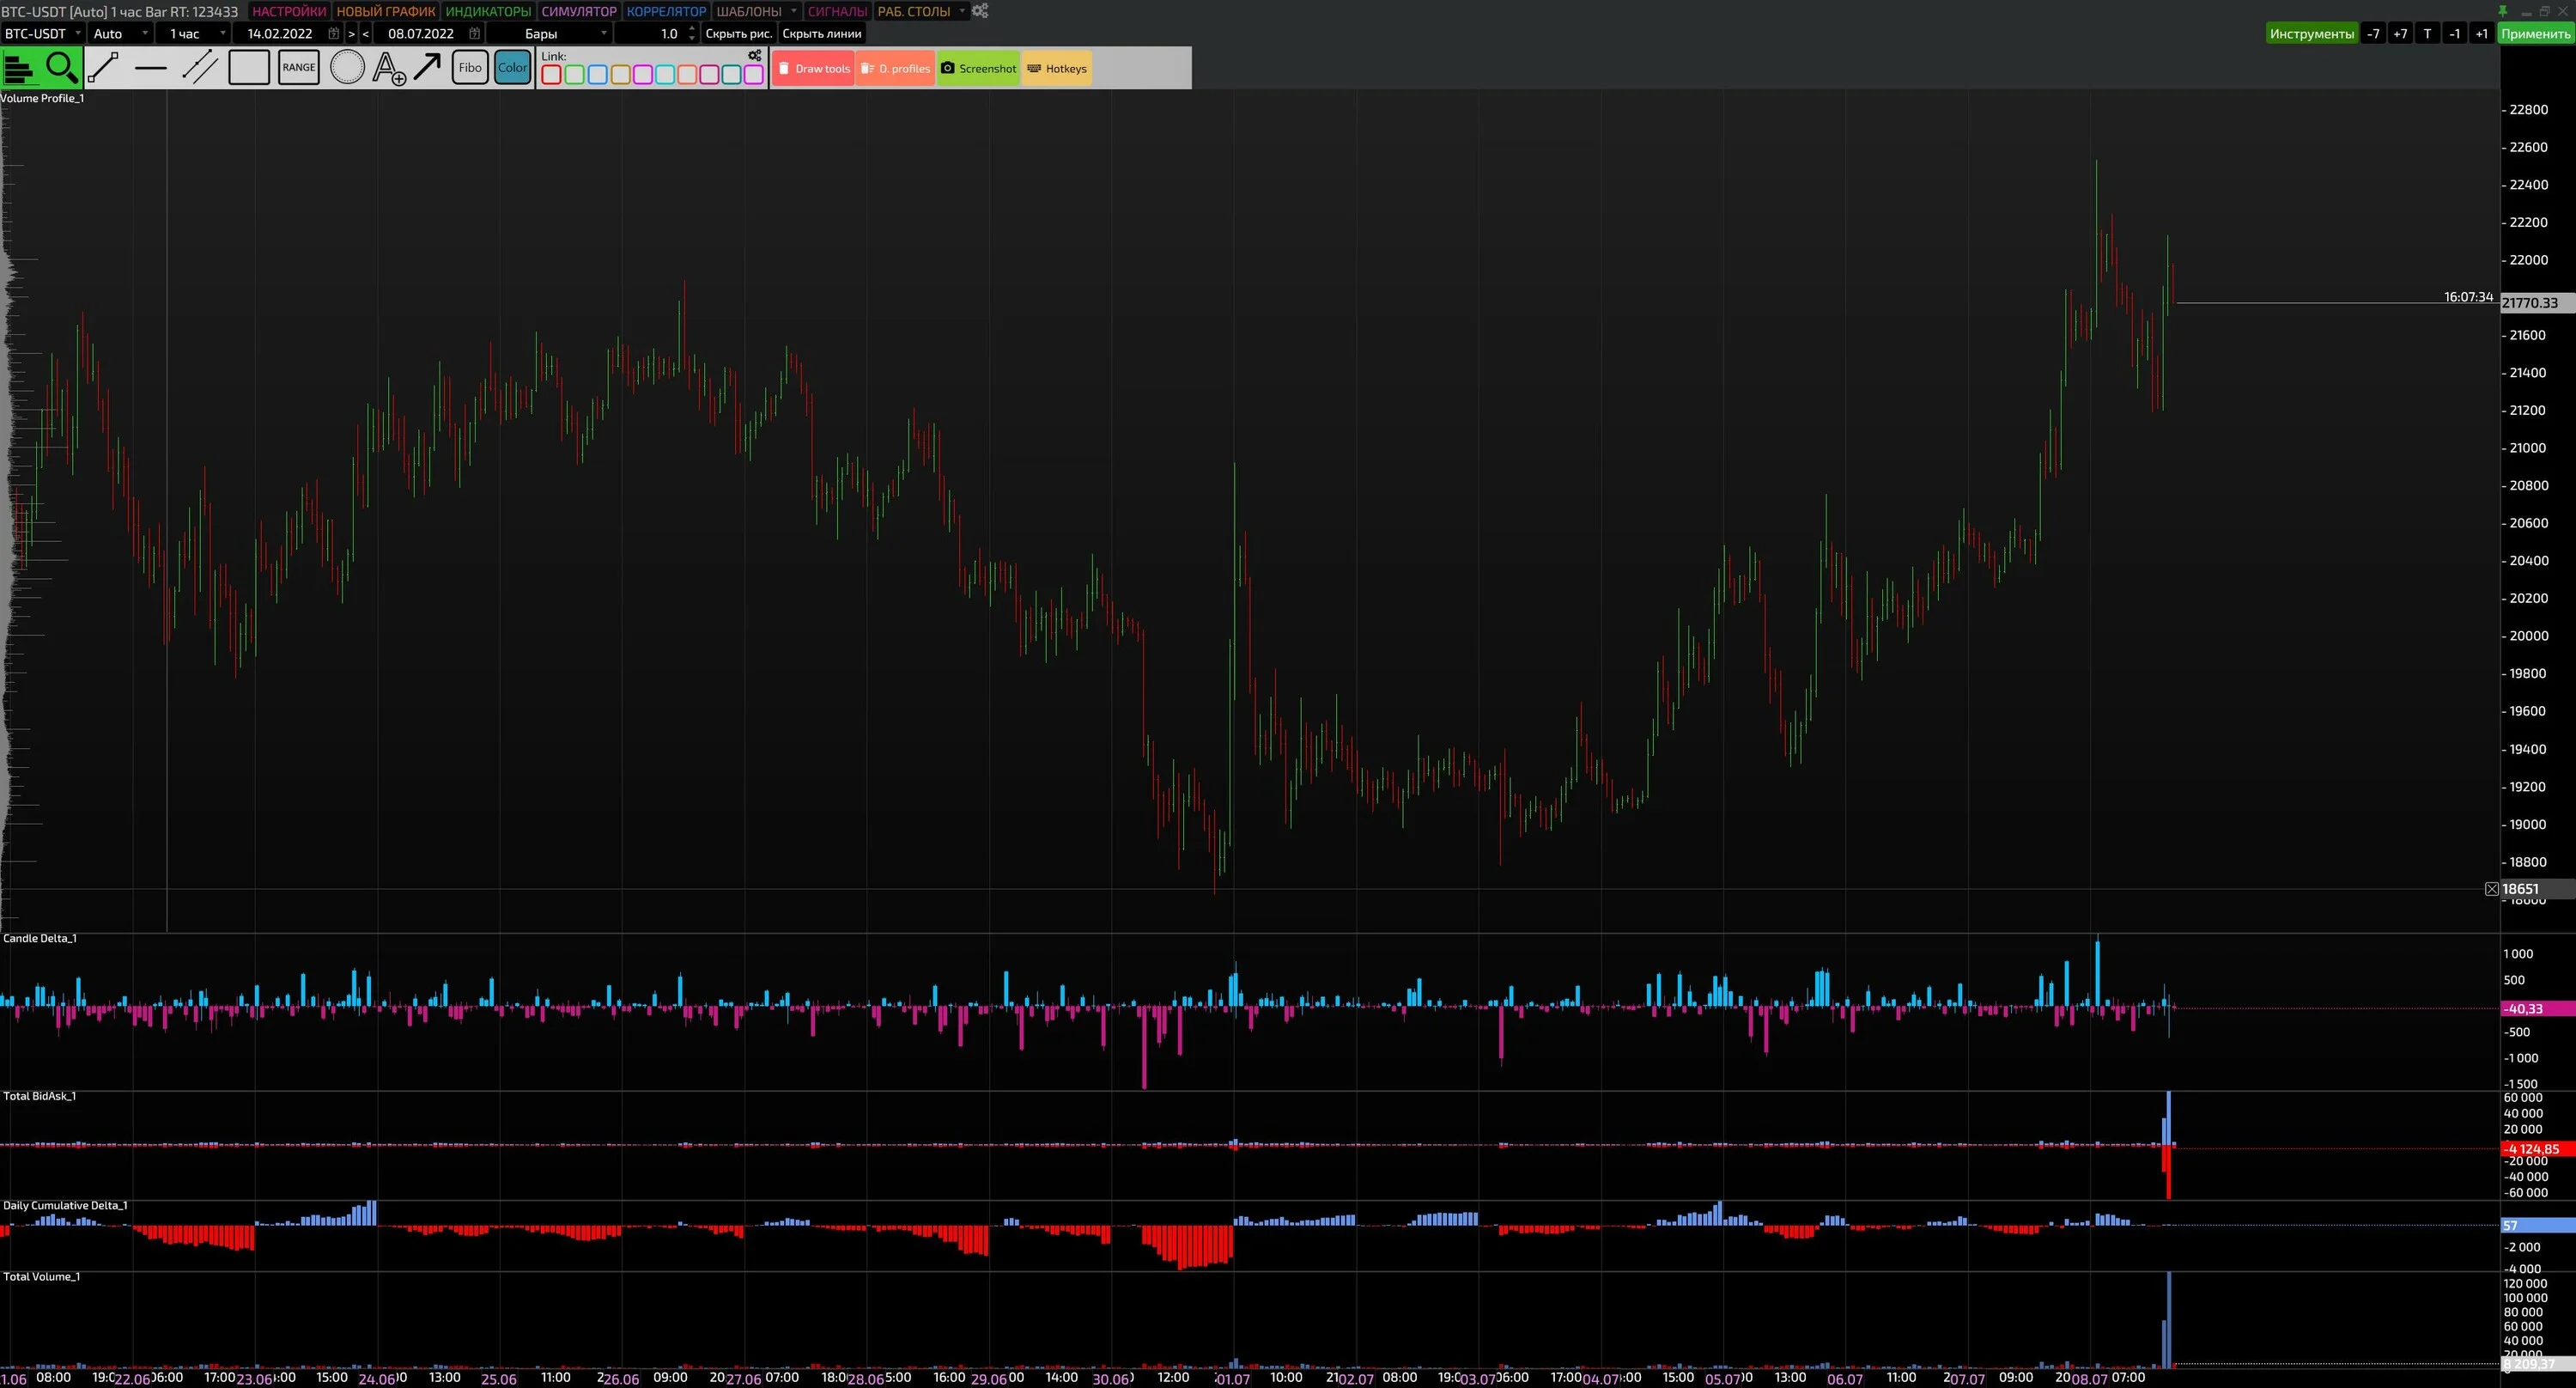The image size is (2576, 1388).
Task: Toggle Скрыть линии to hide lines
Action: (822, 34)
